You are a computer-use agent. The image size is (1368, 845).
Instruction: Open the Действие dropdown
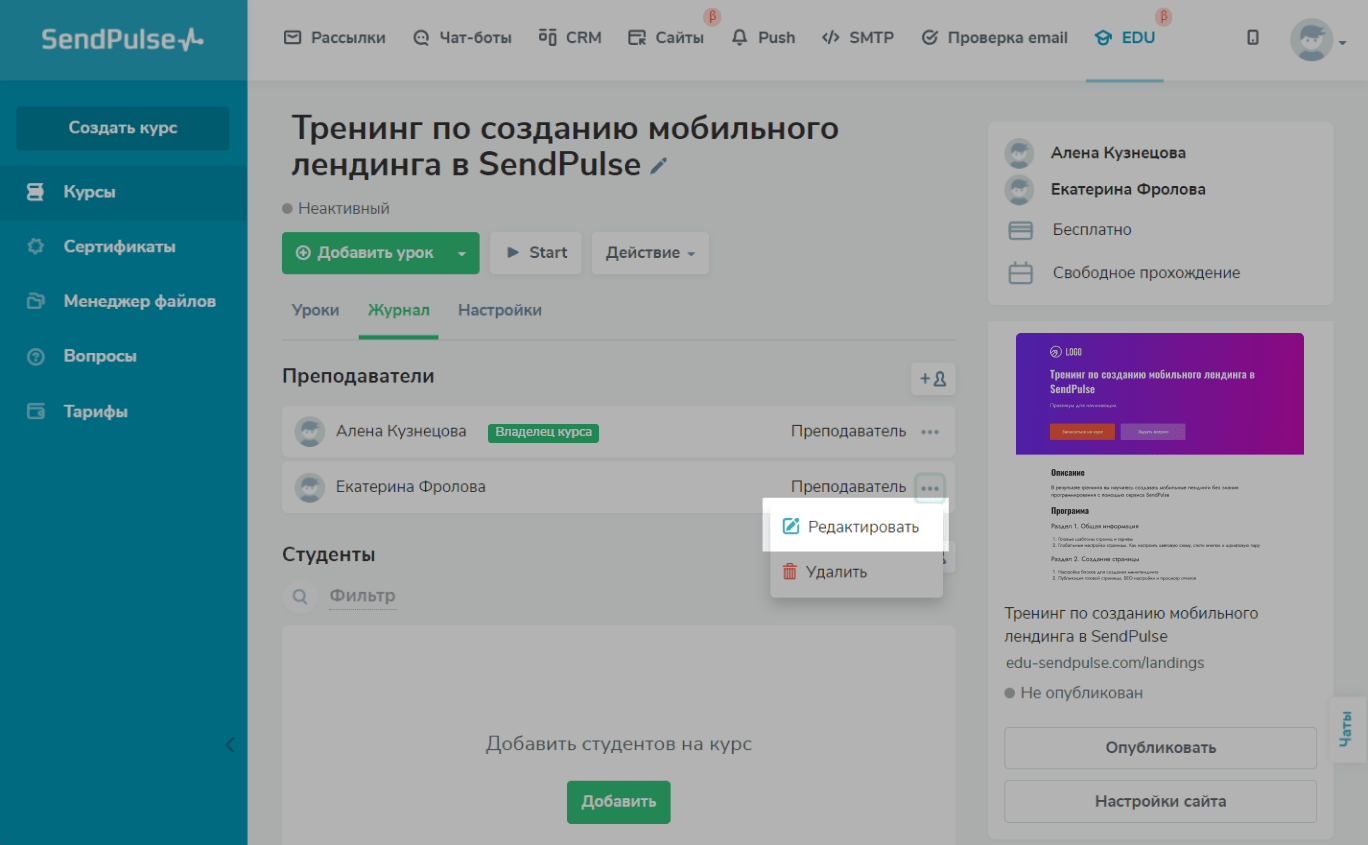[650, 253]
